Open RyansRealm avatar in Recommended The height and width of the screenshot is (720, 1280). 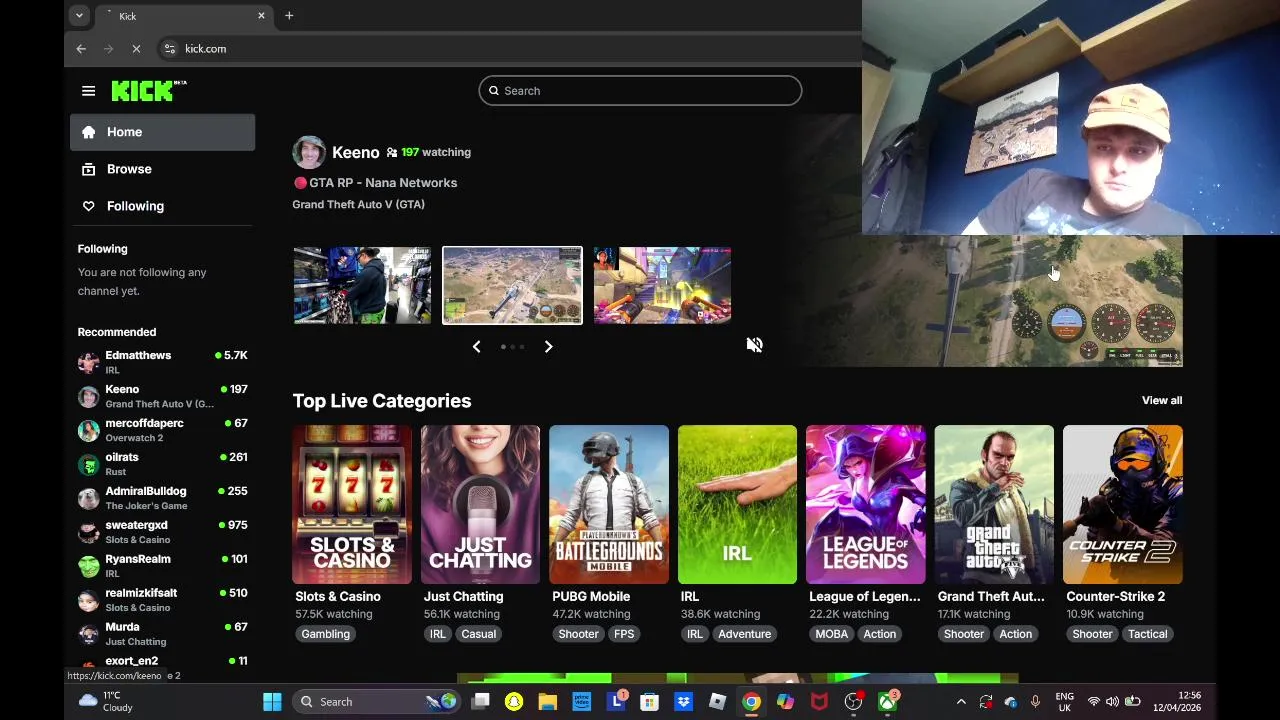pos(89,566)
